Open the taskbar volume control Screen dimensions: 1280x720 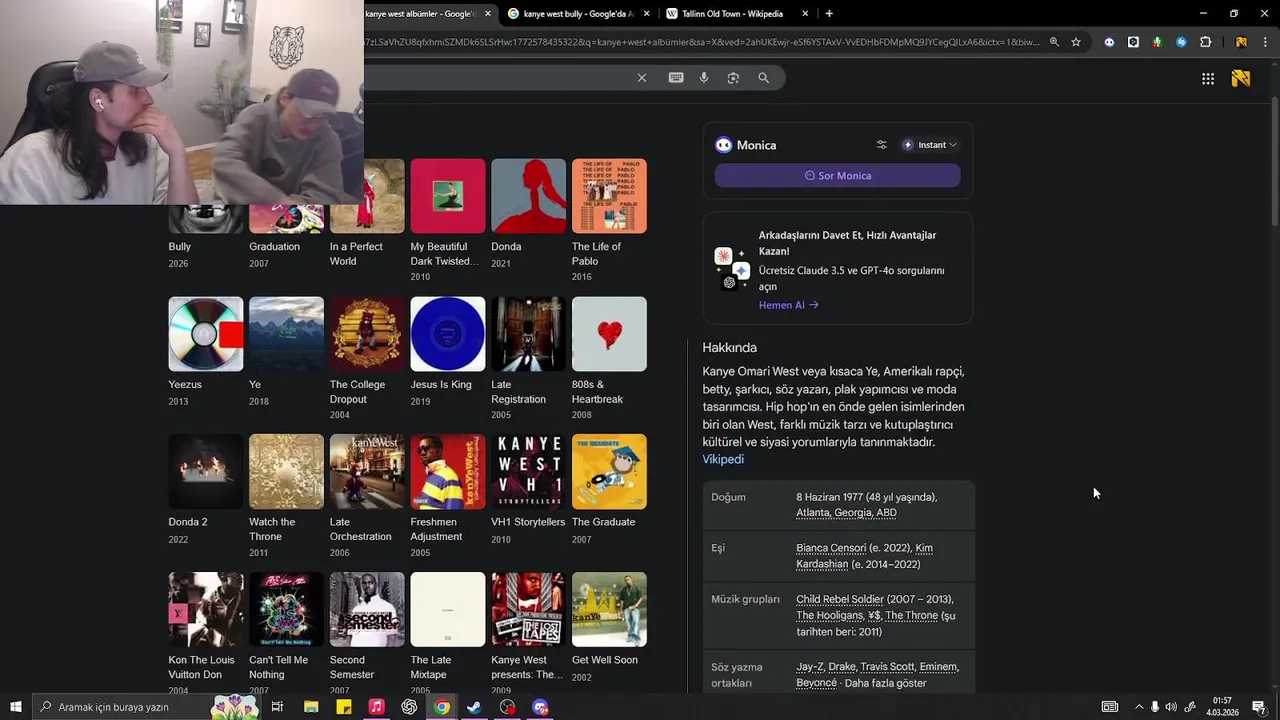pos(1171,707)
